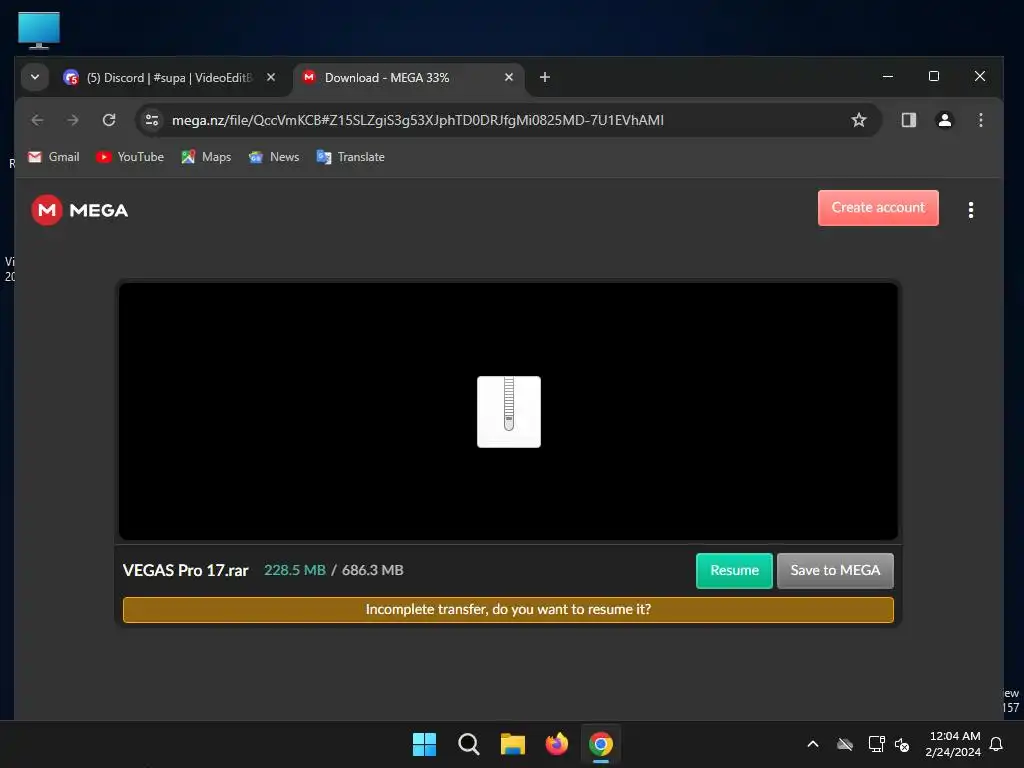
Task: Open taskbar Search
Action: pos(469,744)
